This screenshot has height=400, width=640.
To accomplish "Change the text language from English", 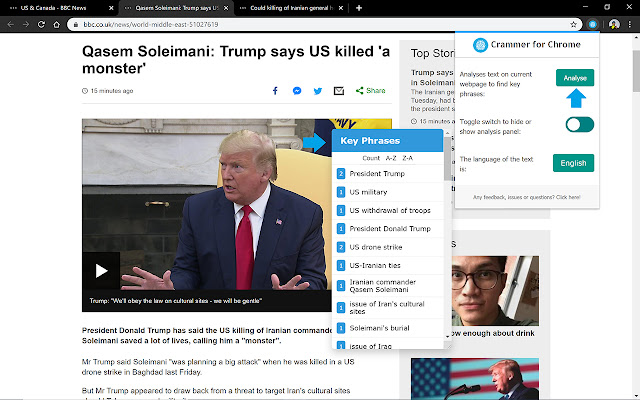I will [x=573, y=163].
